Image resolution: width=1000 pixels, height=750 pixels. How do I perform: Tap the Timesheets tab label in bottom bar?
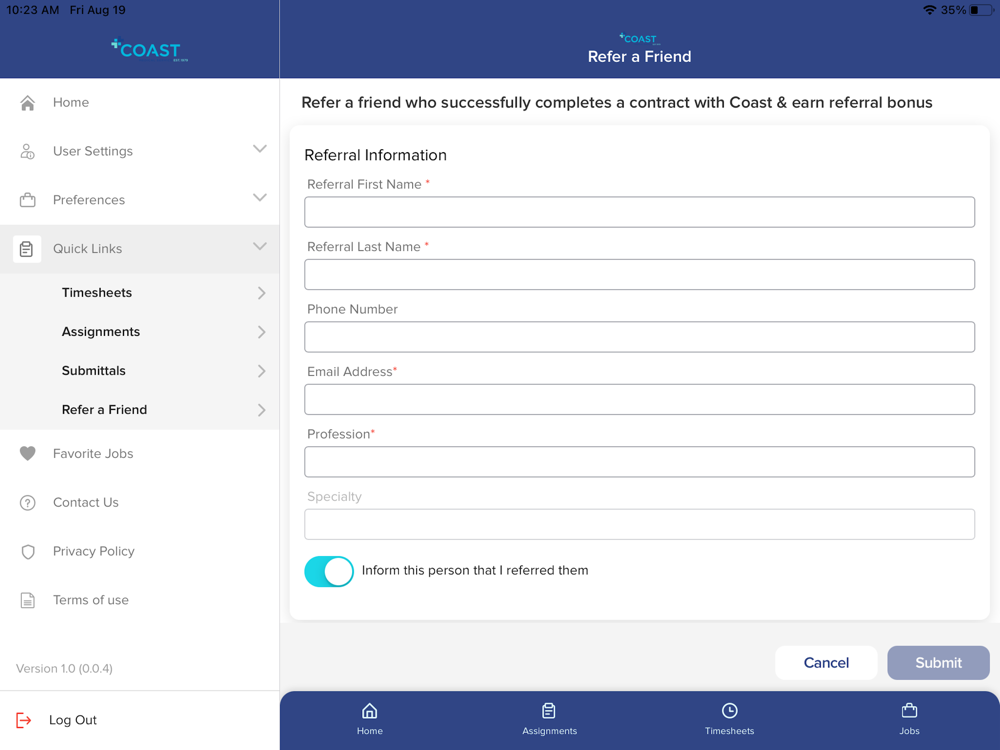[x=730, y=731]
